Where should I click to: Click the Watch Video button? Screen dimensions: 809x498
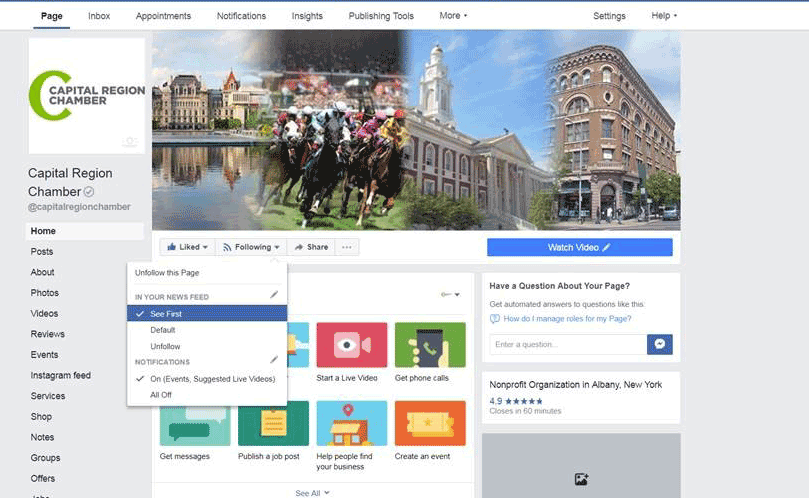pos(579,247)
